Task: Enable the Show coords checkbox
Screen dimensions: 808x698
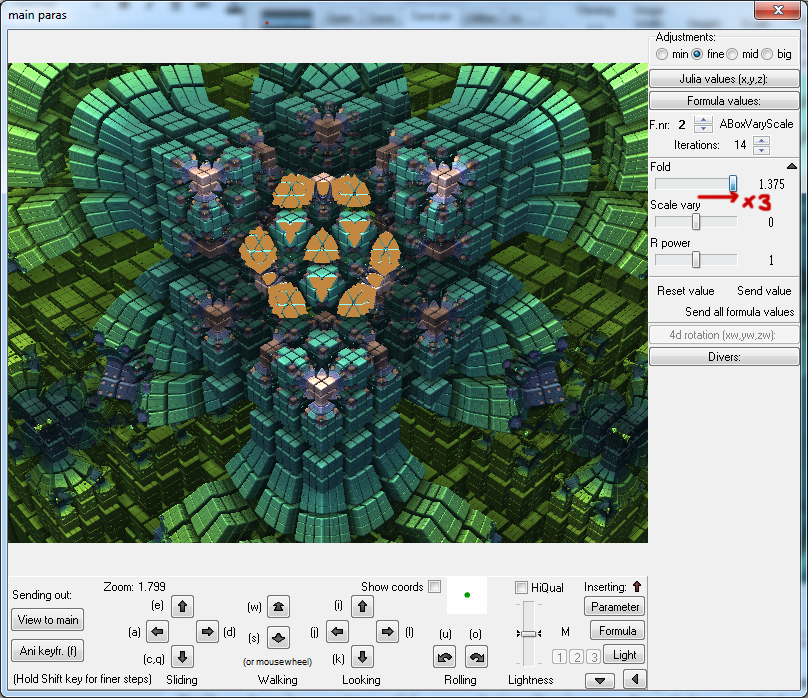Action: coord(433,587)
